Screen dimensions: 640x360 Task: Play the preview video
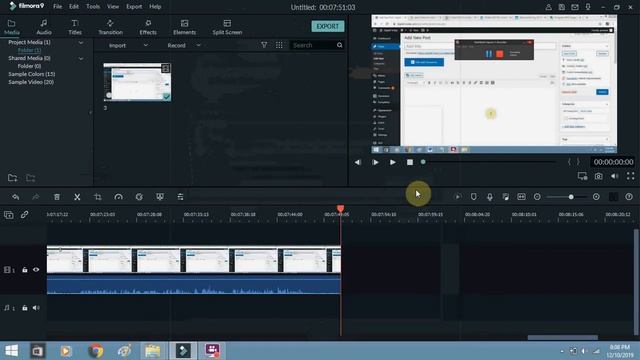pos(392,162)
